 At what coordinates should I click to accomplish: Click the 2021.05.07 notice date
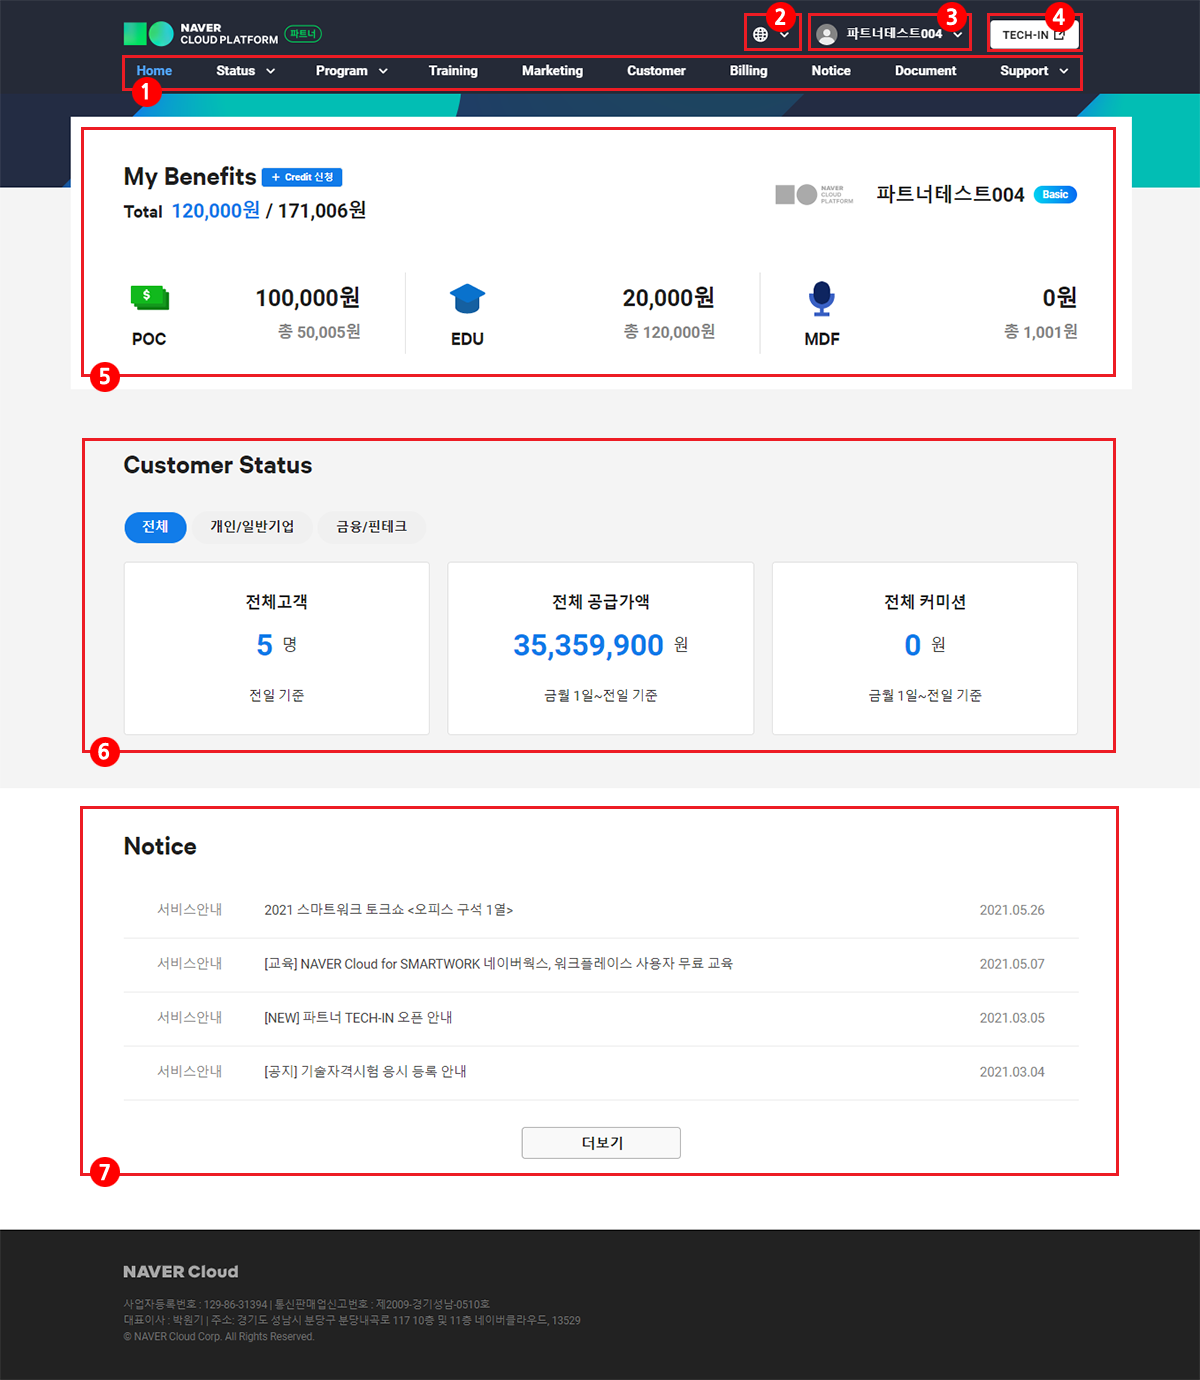(x=1012, y=964)
